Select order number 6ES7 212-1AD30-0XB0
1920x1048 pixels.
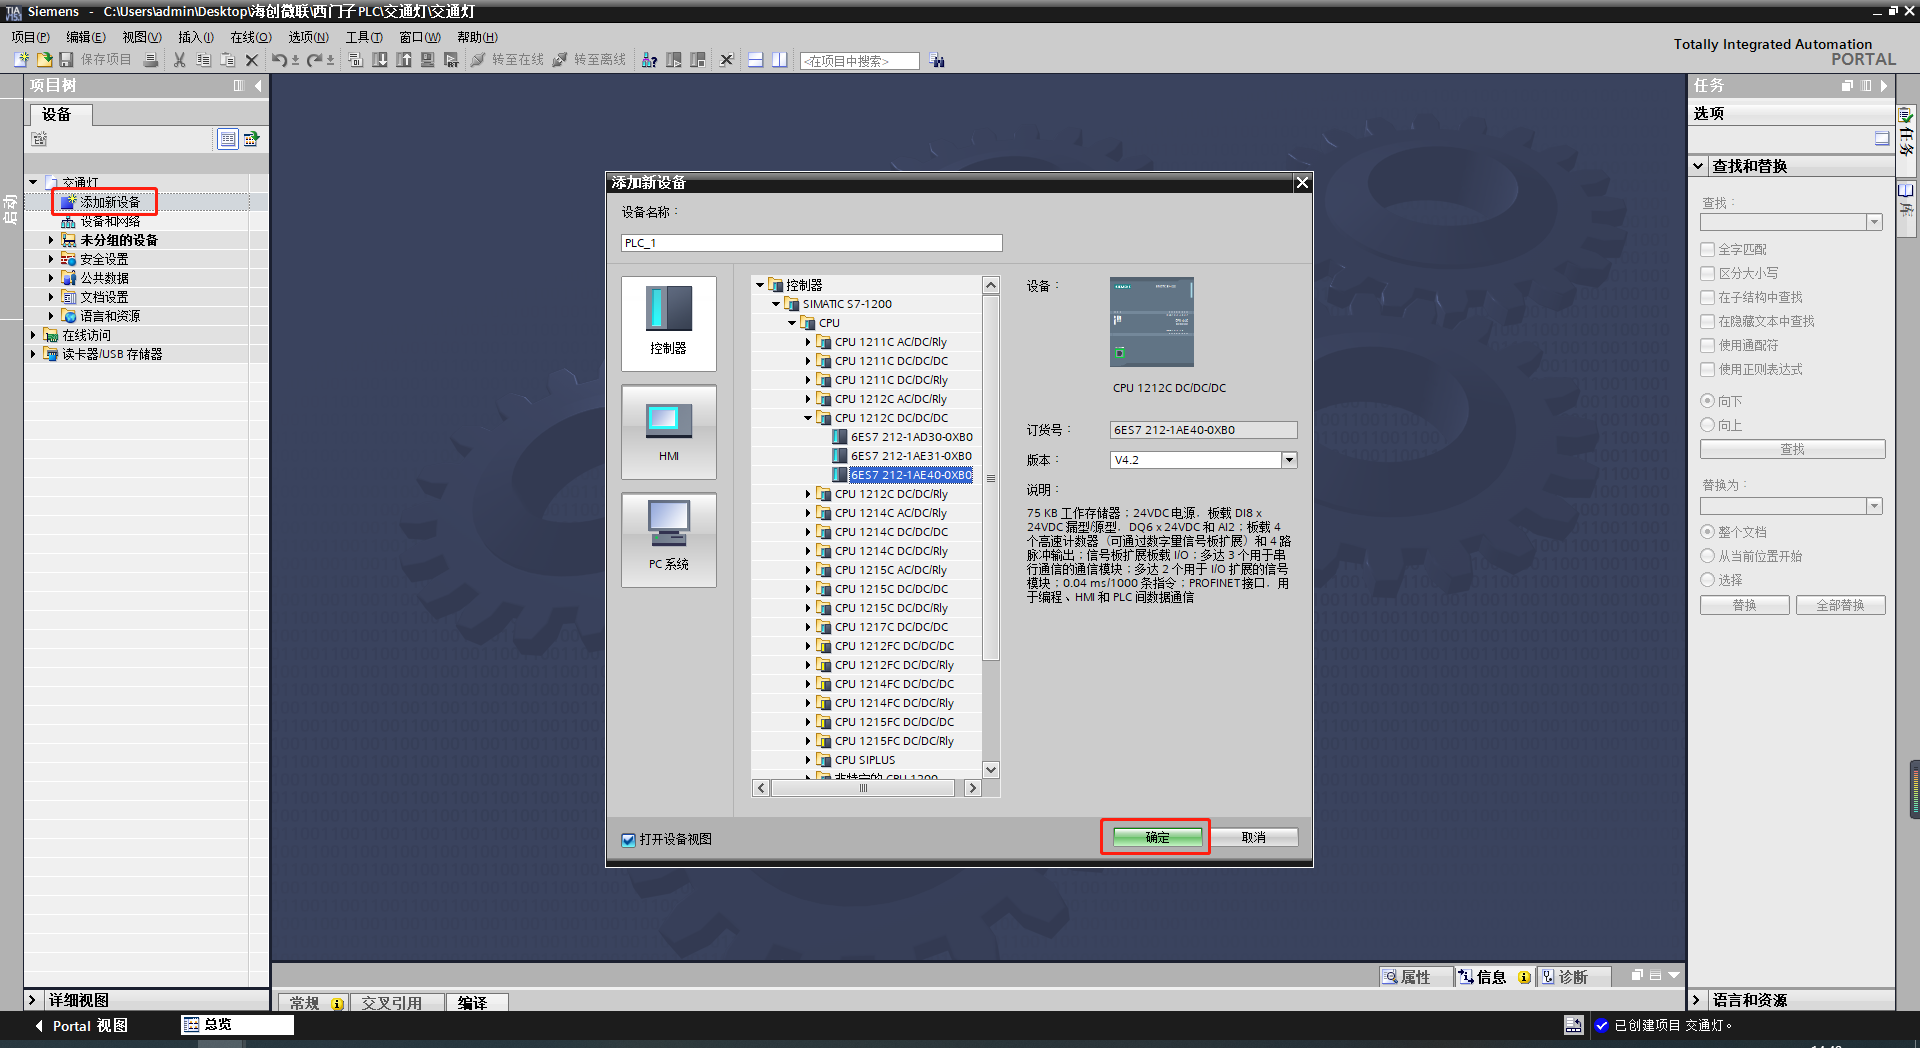[912, 437]
